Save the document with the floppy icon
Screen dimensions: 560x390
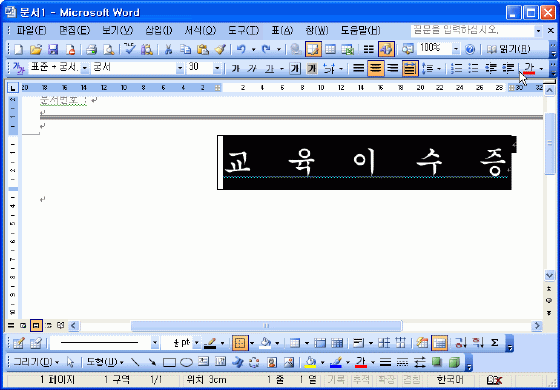tap(53, 49)
